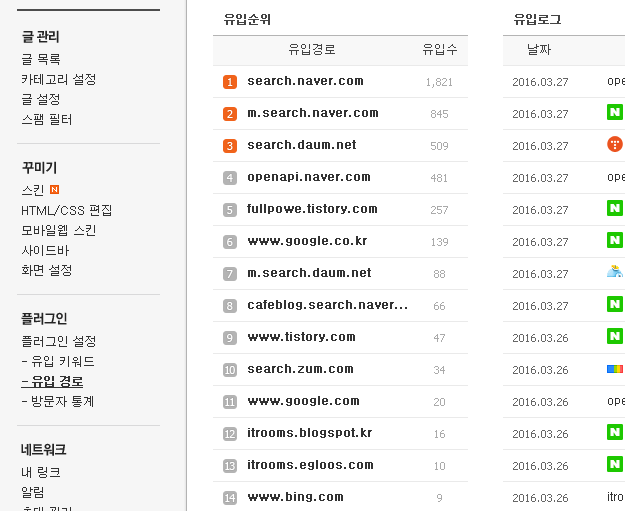625x511 pixels.
Task: Select m.search.daum.net referrer
Action: 309,273
